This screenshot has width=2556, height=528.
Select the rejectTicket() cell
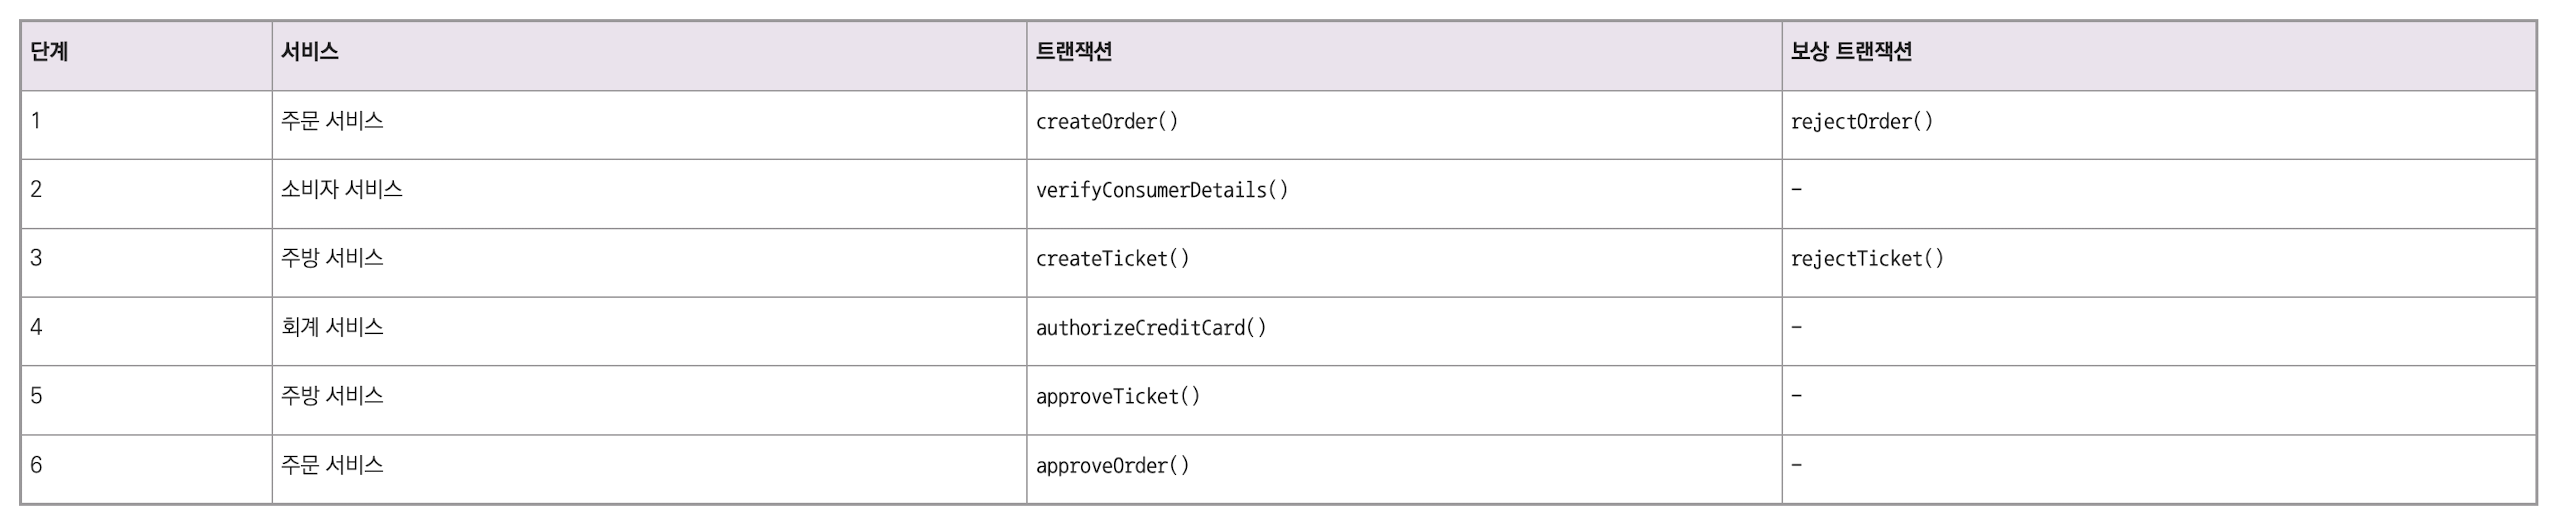point(1867,259)
